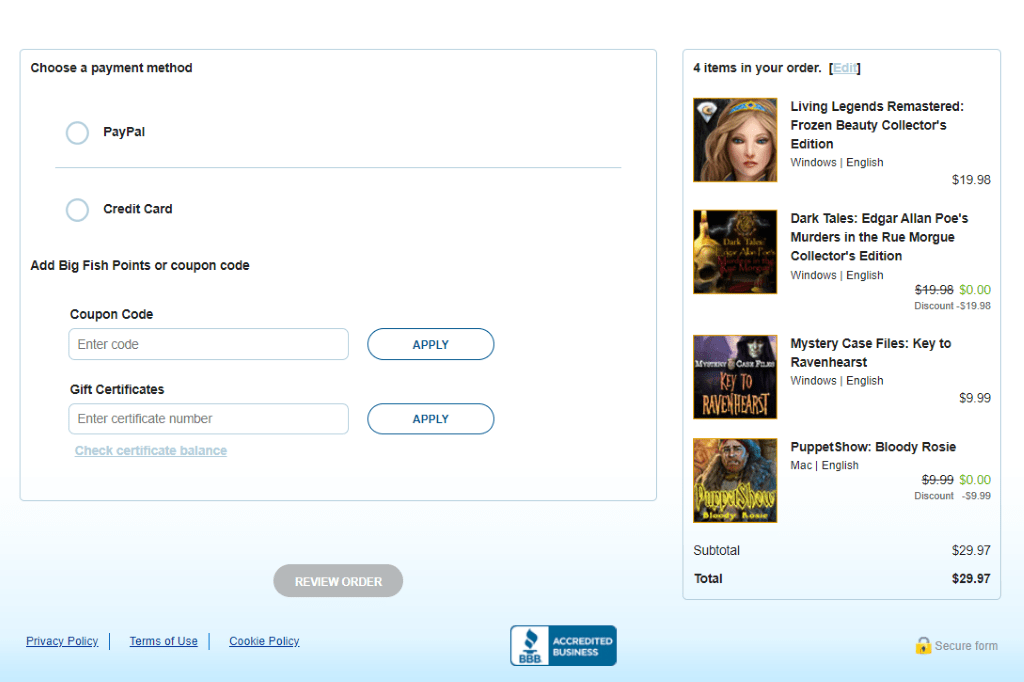The image size is (1024, 682).
Task: Click the $19.98 price of Living Legends
Action: pos(971,180)
